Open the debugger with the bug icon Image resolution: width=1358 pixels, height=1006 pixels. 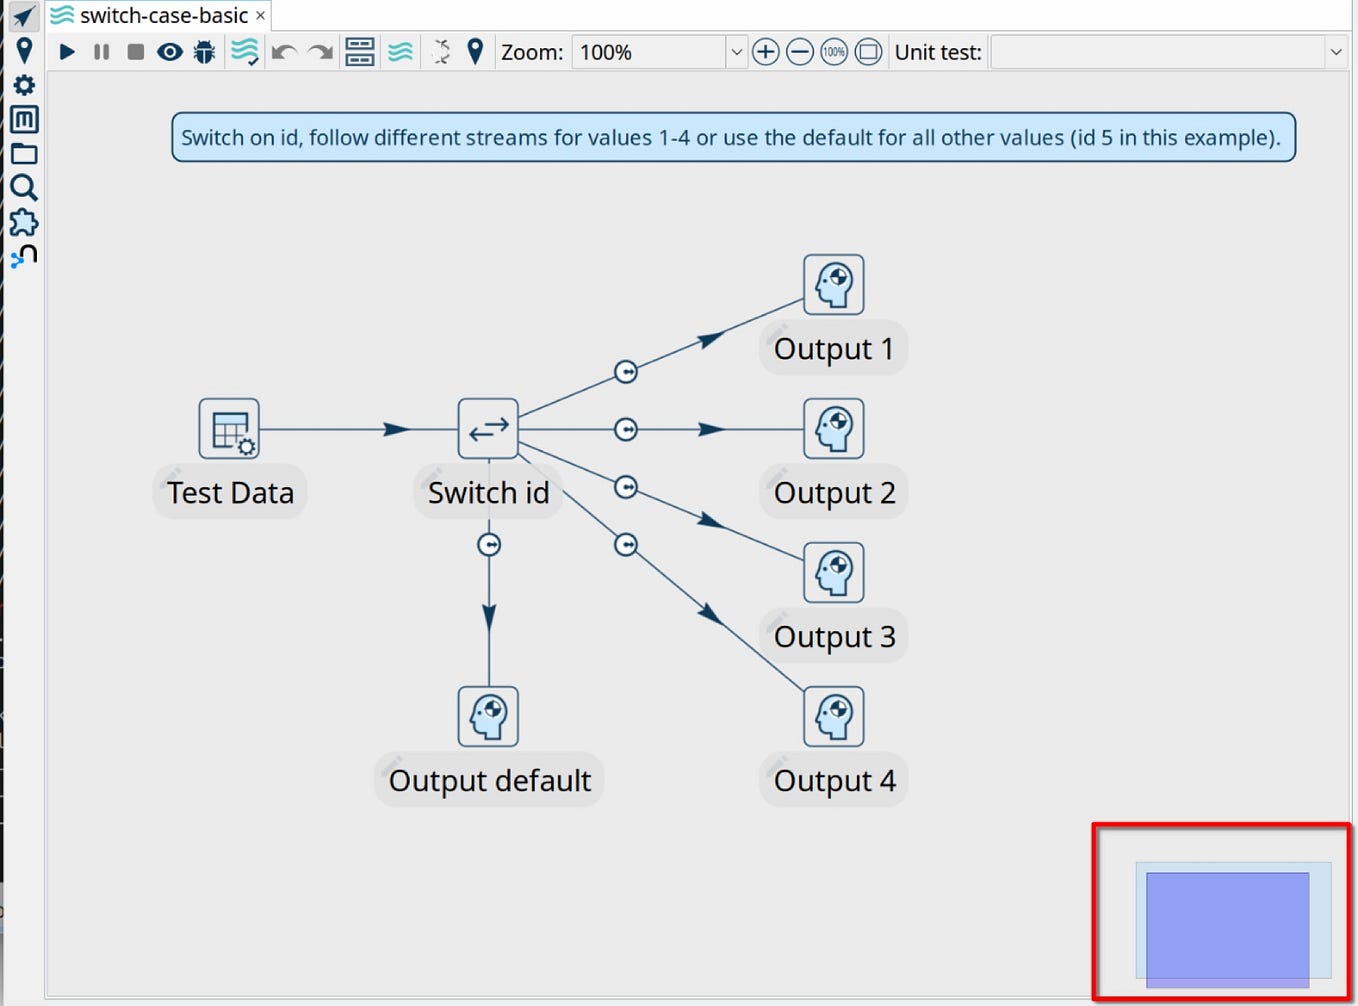click(x=204, y=52)
